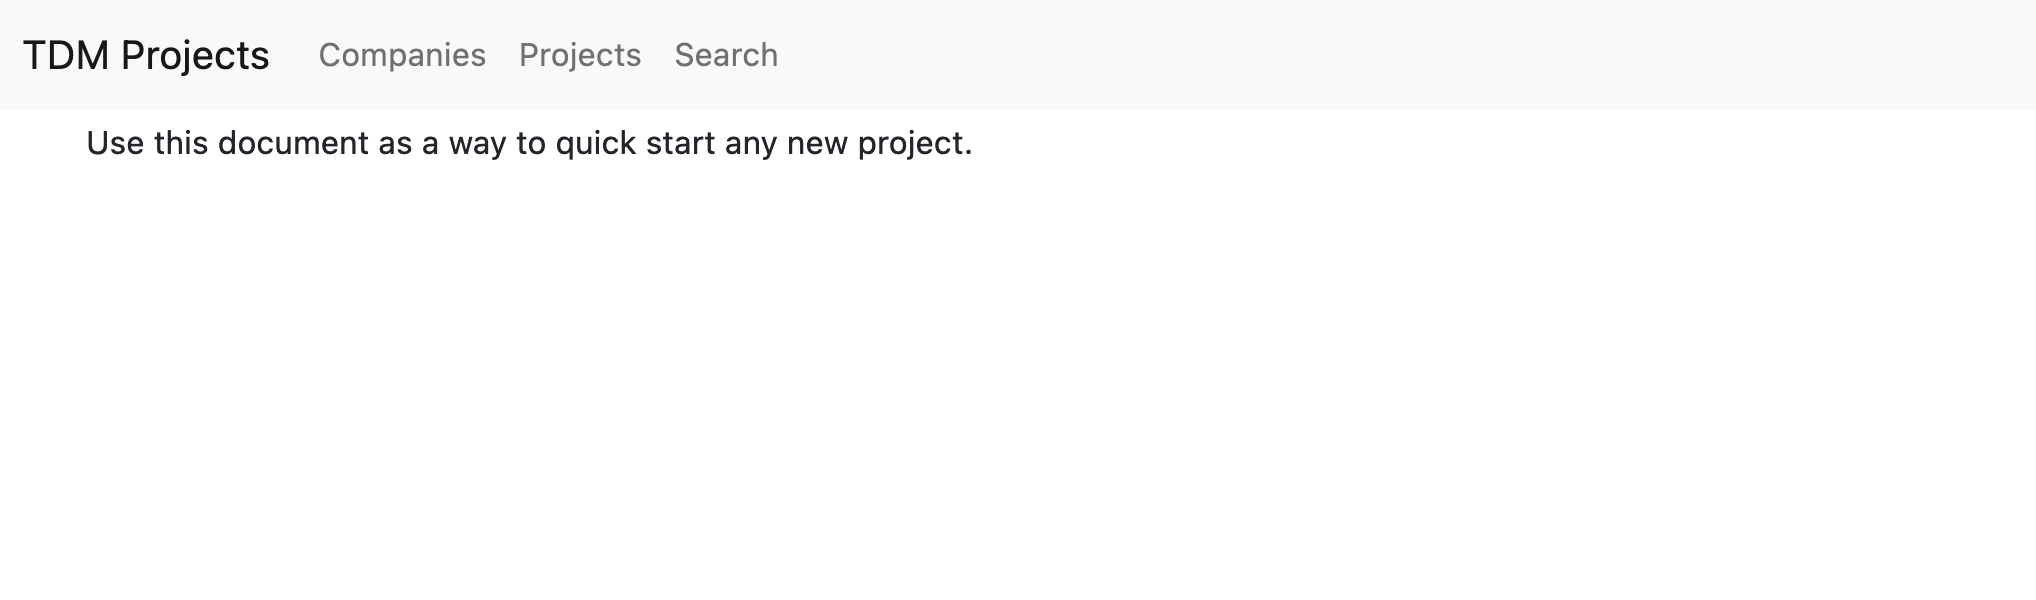Return home via the TDM Projects title
Viewport: 2036px width, 600px height.
click(x=146, y=55)
